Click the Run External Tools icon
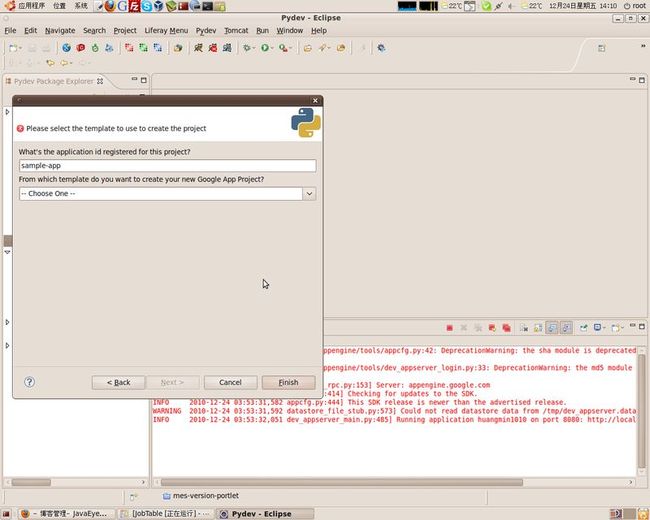Image resolution: width=650 pixels, height=520 pixels. (x=283, y=48)
